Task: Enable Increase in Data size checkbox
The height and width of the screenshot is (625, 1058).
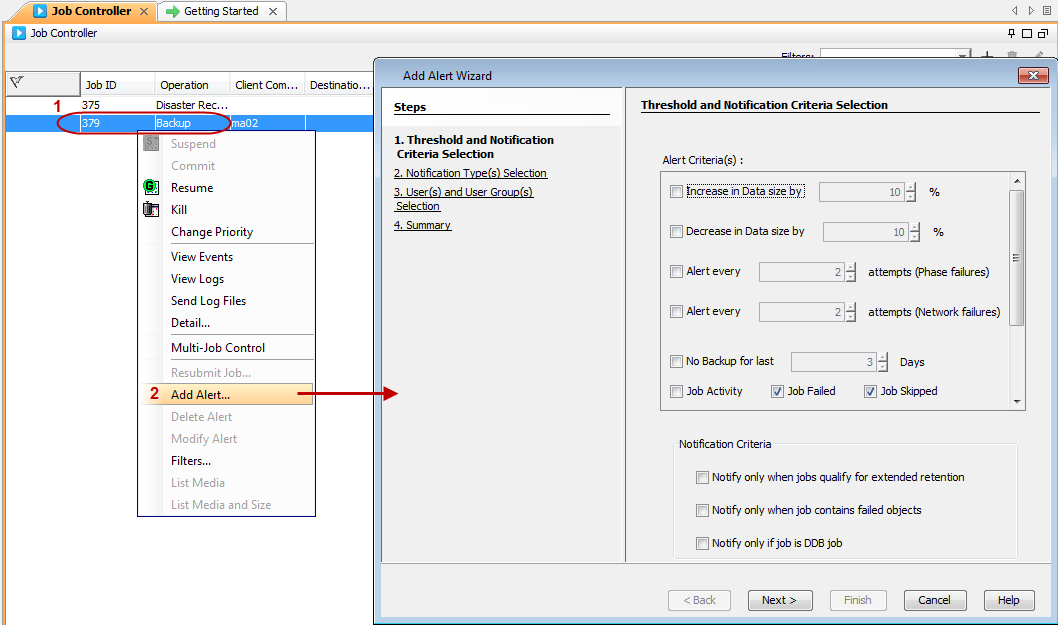Action: coord(677,192)
